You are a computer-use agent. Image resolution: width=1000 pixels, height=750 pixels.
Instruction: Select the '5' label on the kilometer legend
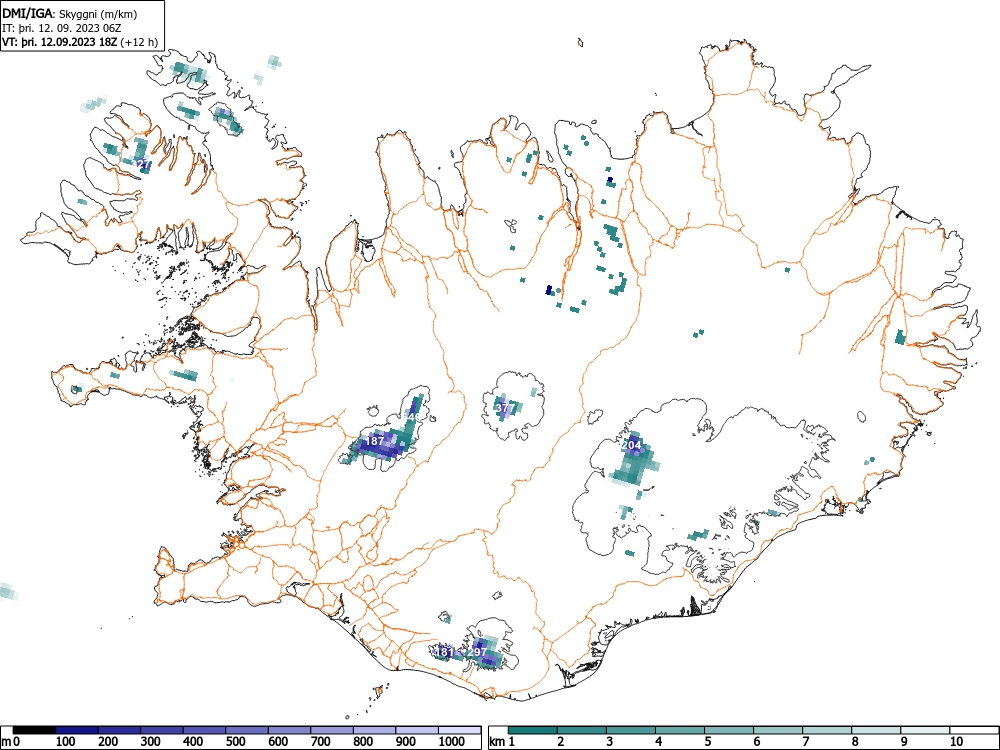[708, 742]
